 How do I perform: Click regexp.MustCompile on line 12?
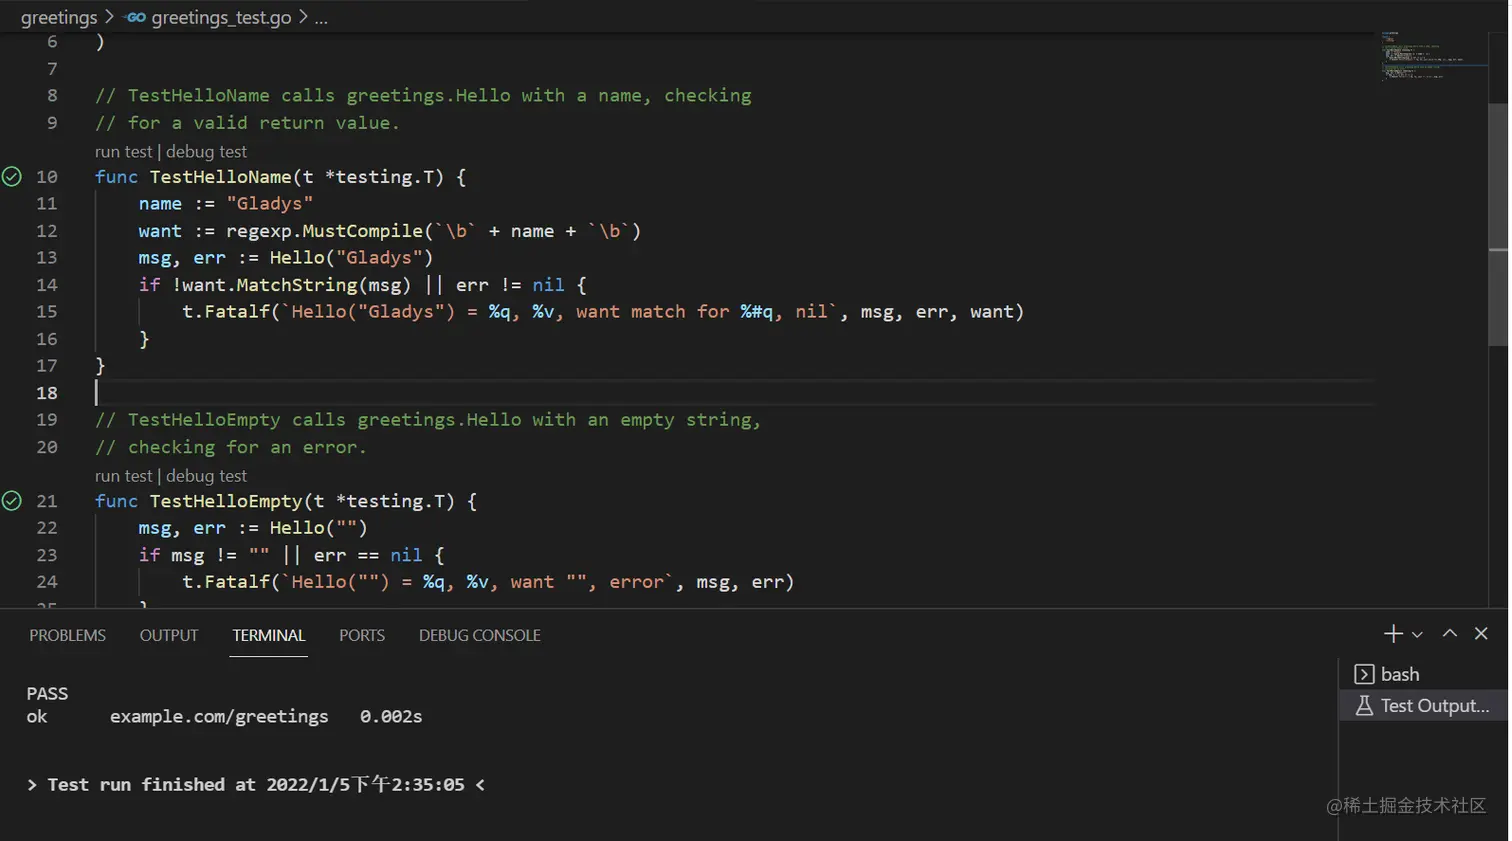pos(324,231)
